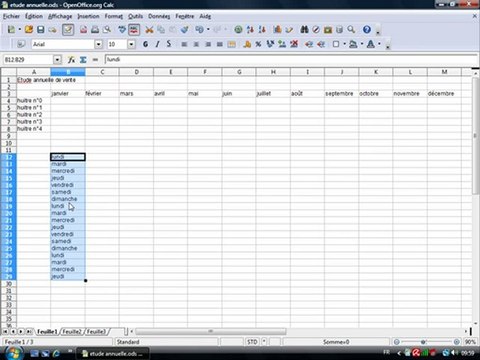Decrease indent
The width and height of the screenshot is (480, 360).
click(309, 44)
